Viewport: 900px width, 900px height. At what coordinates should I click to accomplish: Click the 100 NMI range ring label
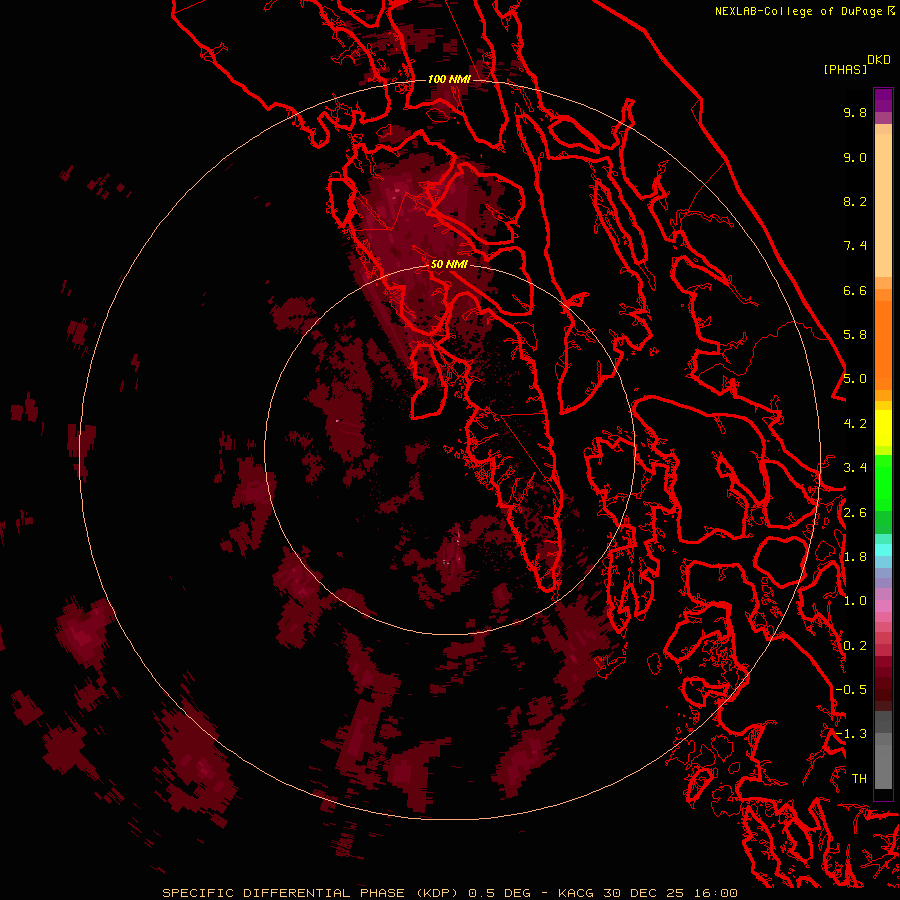449,79
